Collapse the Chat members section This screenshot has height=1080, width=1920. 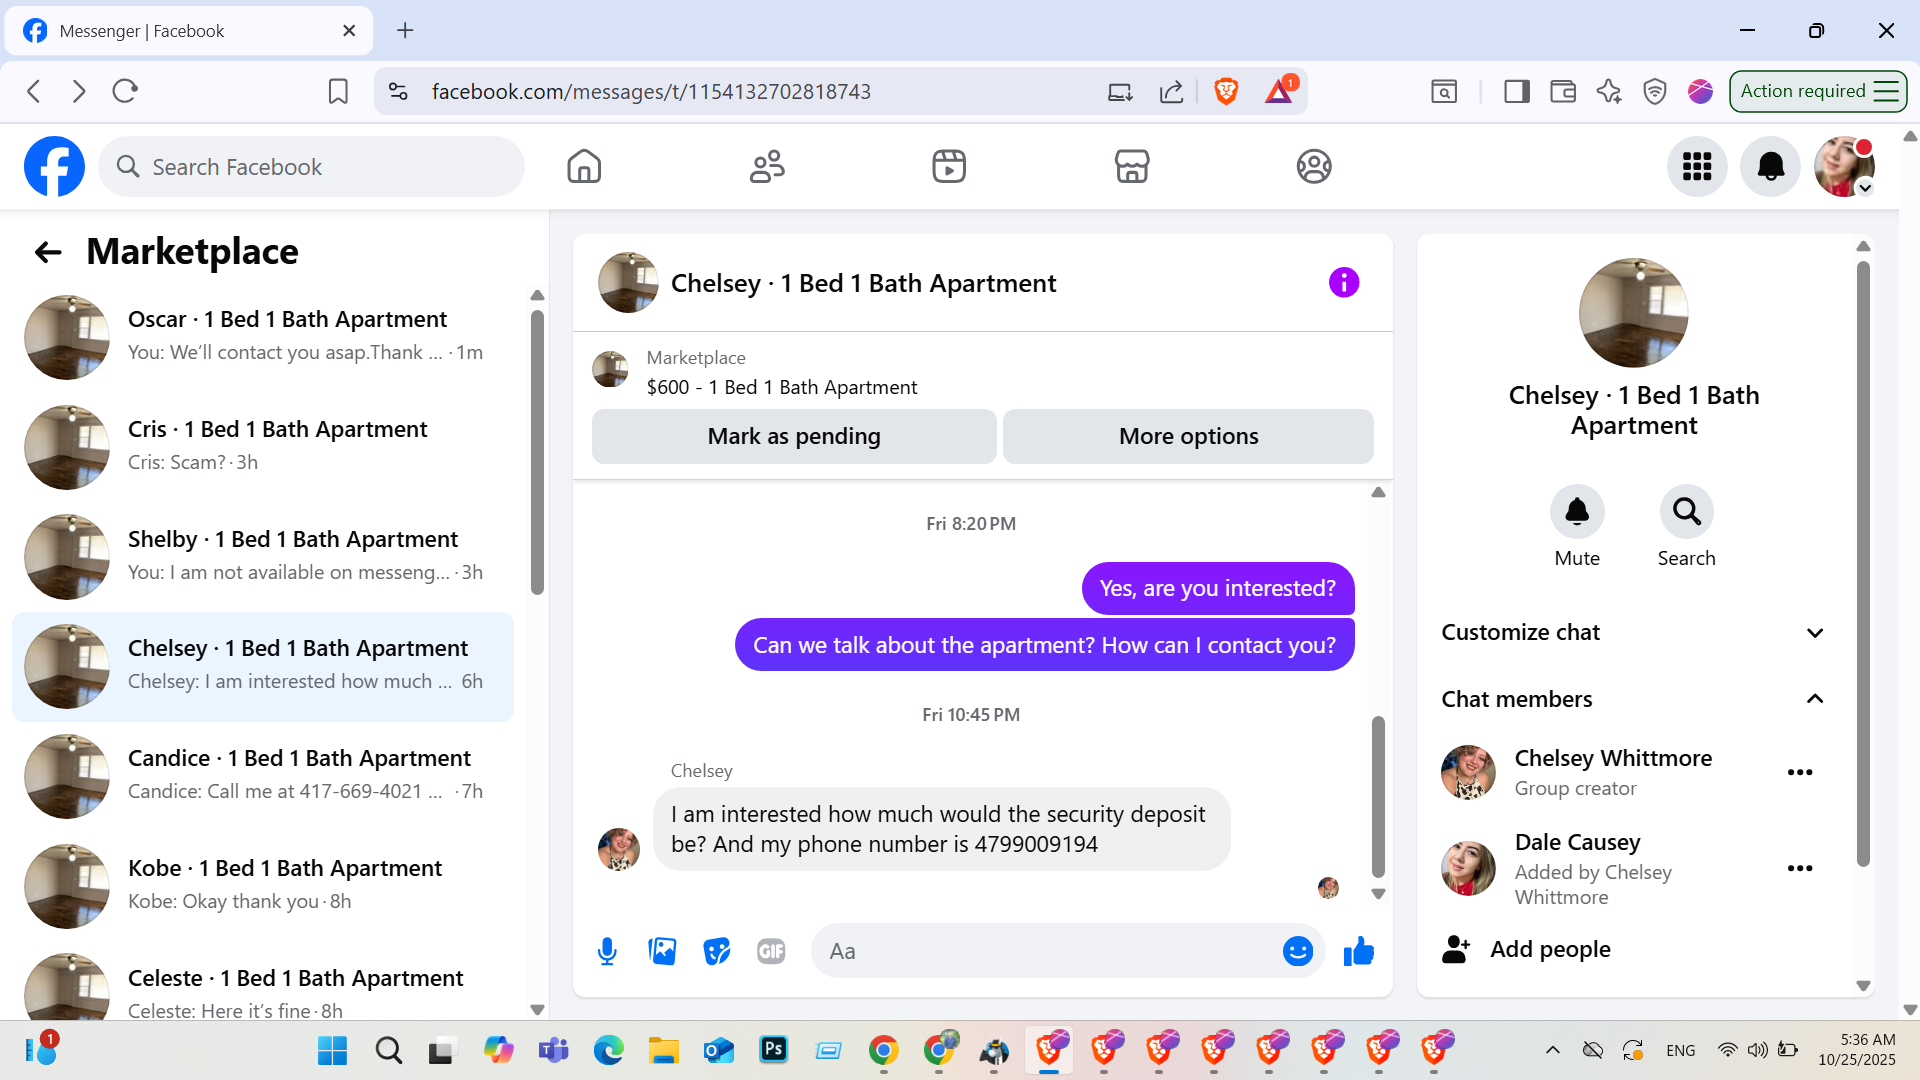coord(1633,699)
